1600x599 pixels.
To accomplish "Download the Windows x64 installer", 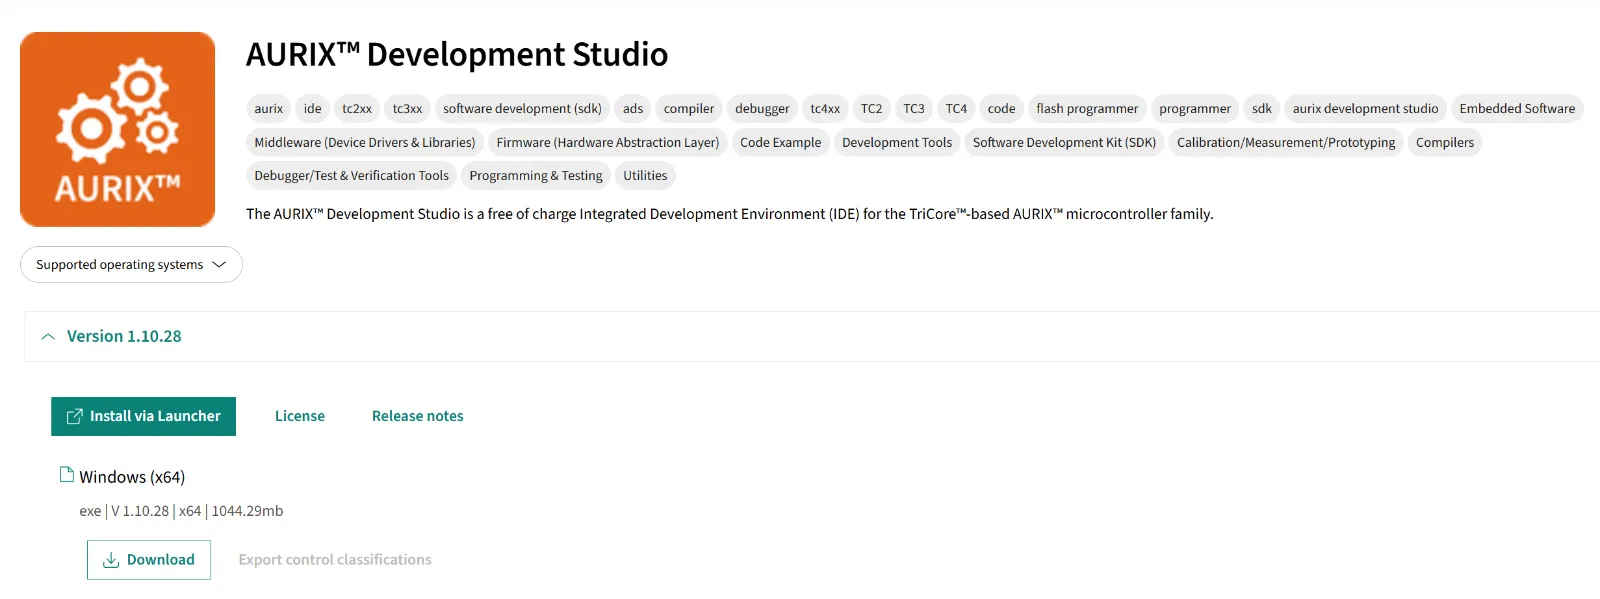I will (149, 560).
